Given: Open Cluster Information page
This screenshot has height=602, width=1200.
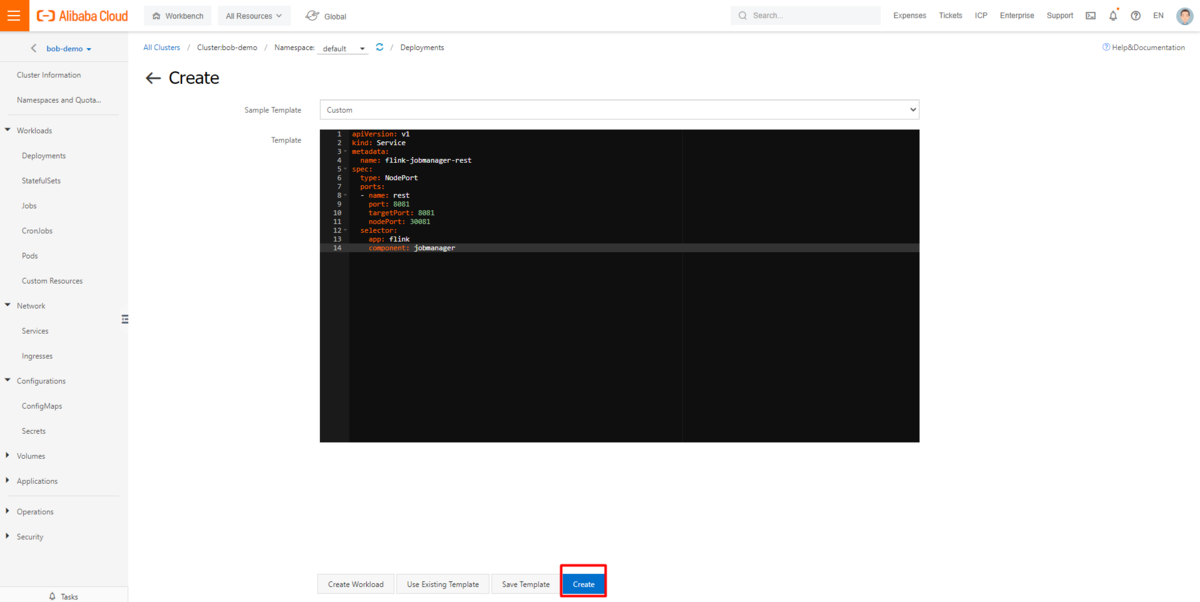Looking at the screenshot, I should point(49,75).
